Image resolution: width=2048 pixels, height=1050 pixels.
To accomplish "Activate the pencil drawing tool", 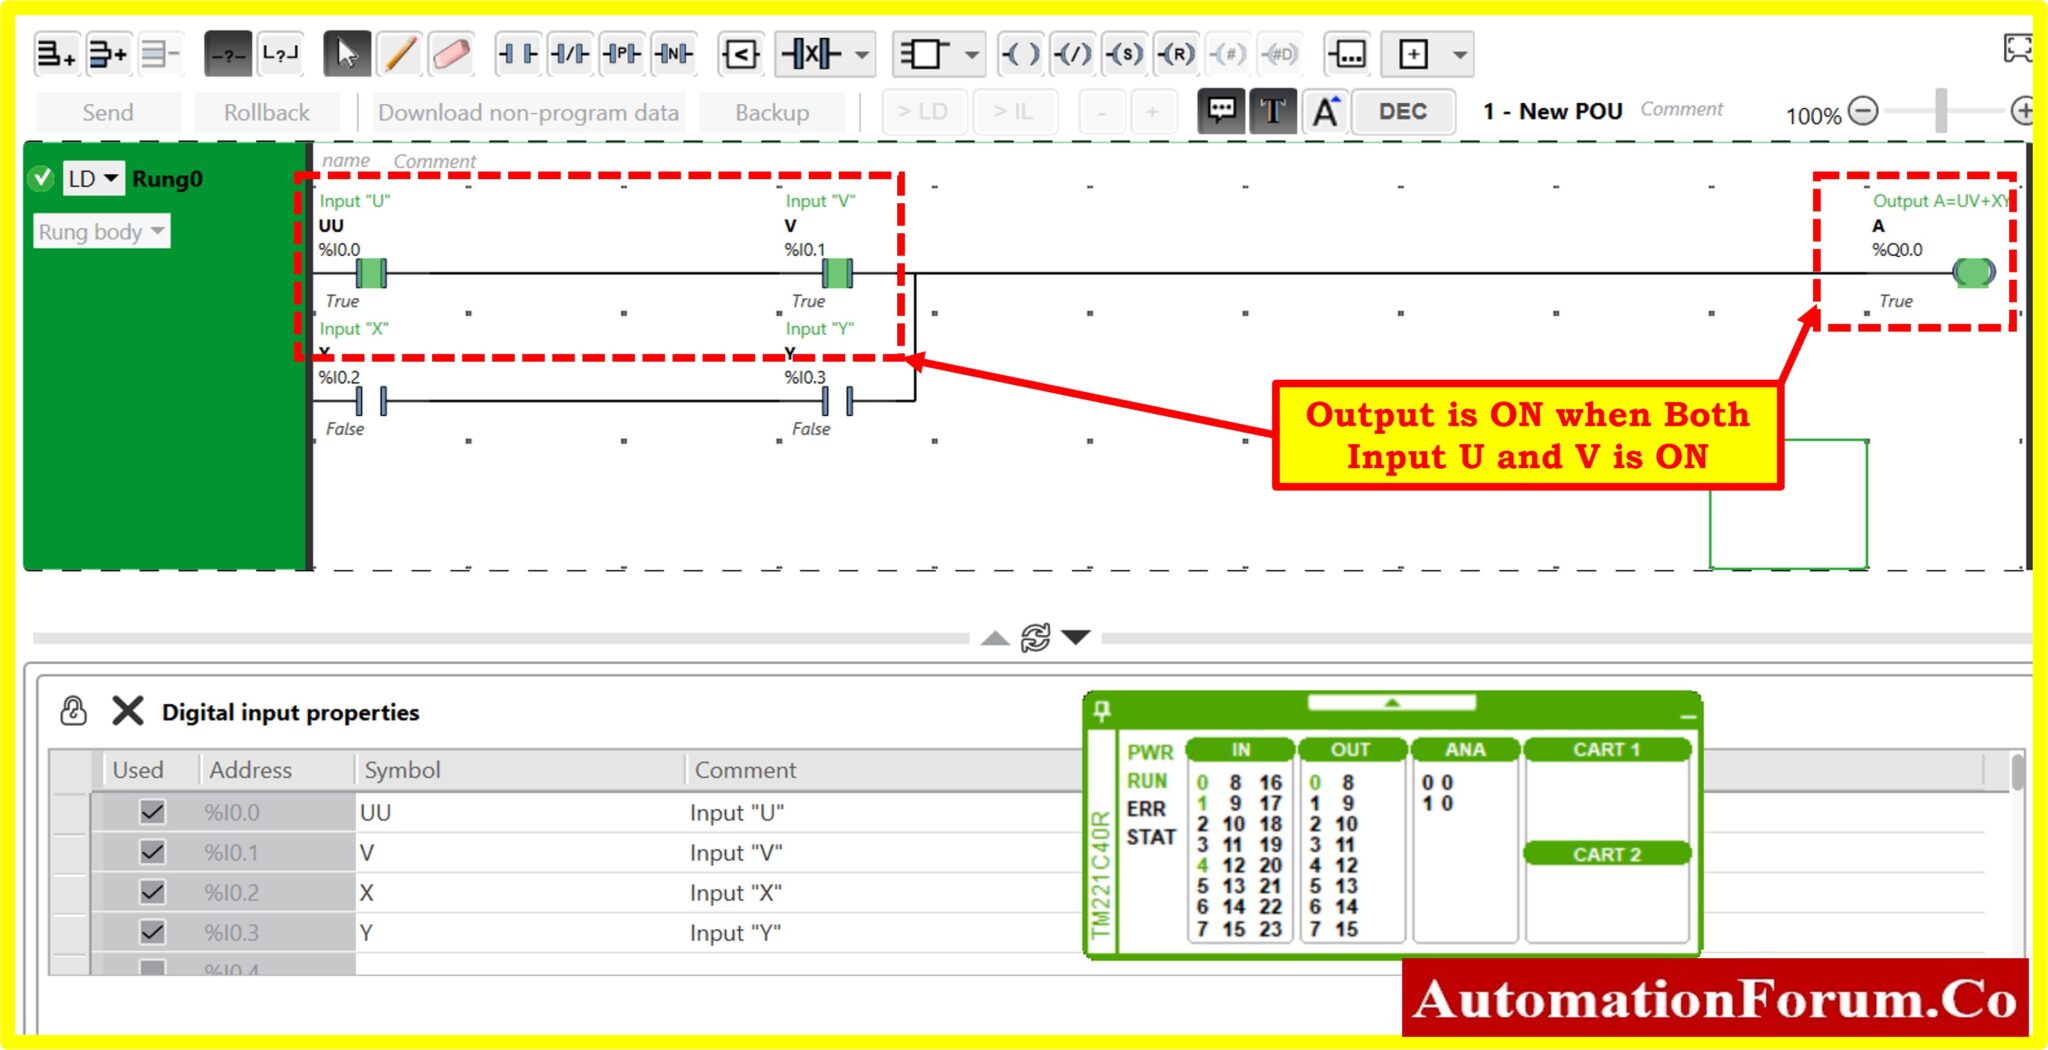I will click(398, 55).
